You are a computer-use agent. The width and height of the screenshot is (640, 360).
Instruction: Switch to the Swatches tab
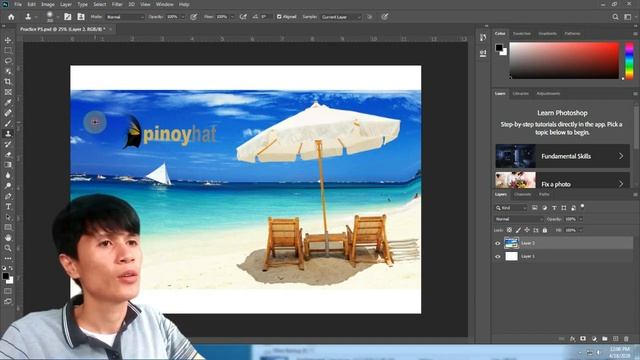coord(522,33)
